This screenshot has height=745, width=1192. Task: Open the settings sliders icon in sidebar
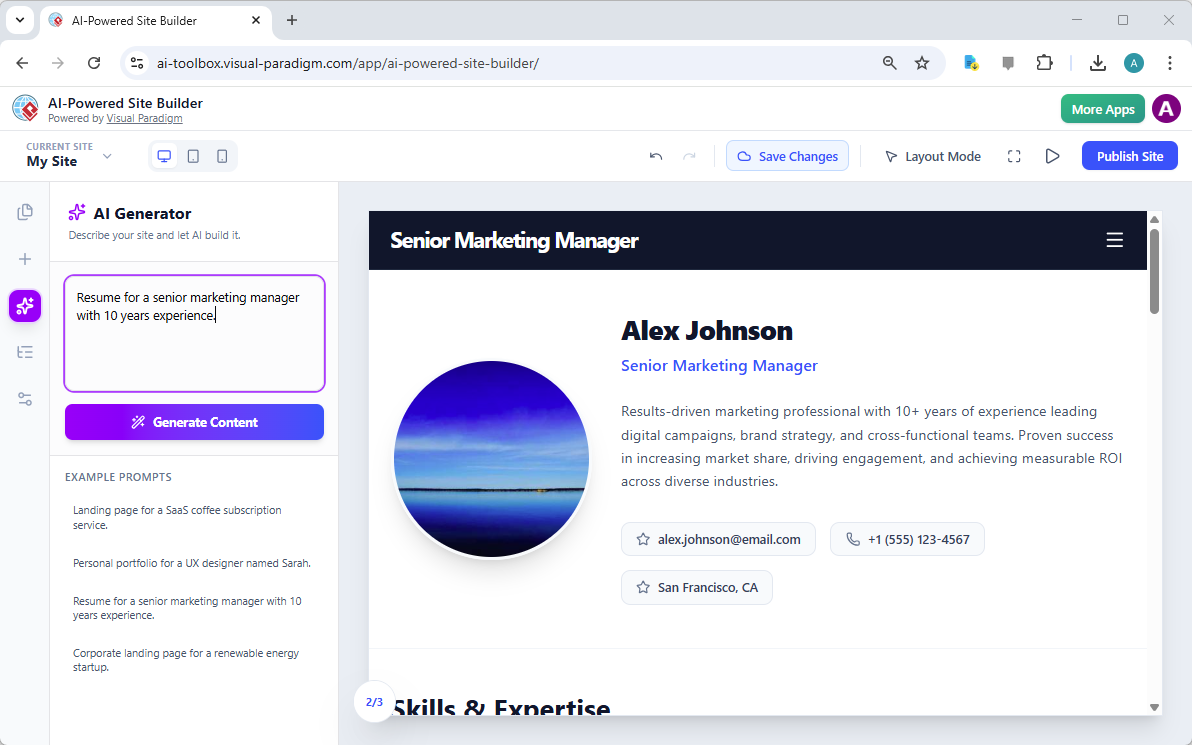(x=24, y=399)
